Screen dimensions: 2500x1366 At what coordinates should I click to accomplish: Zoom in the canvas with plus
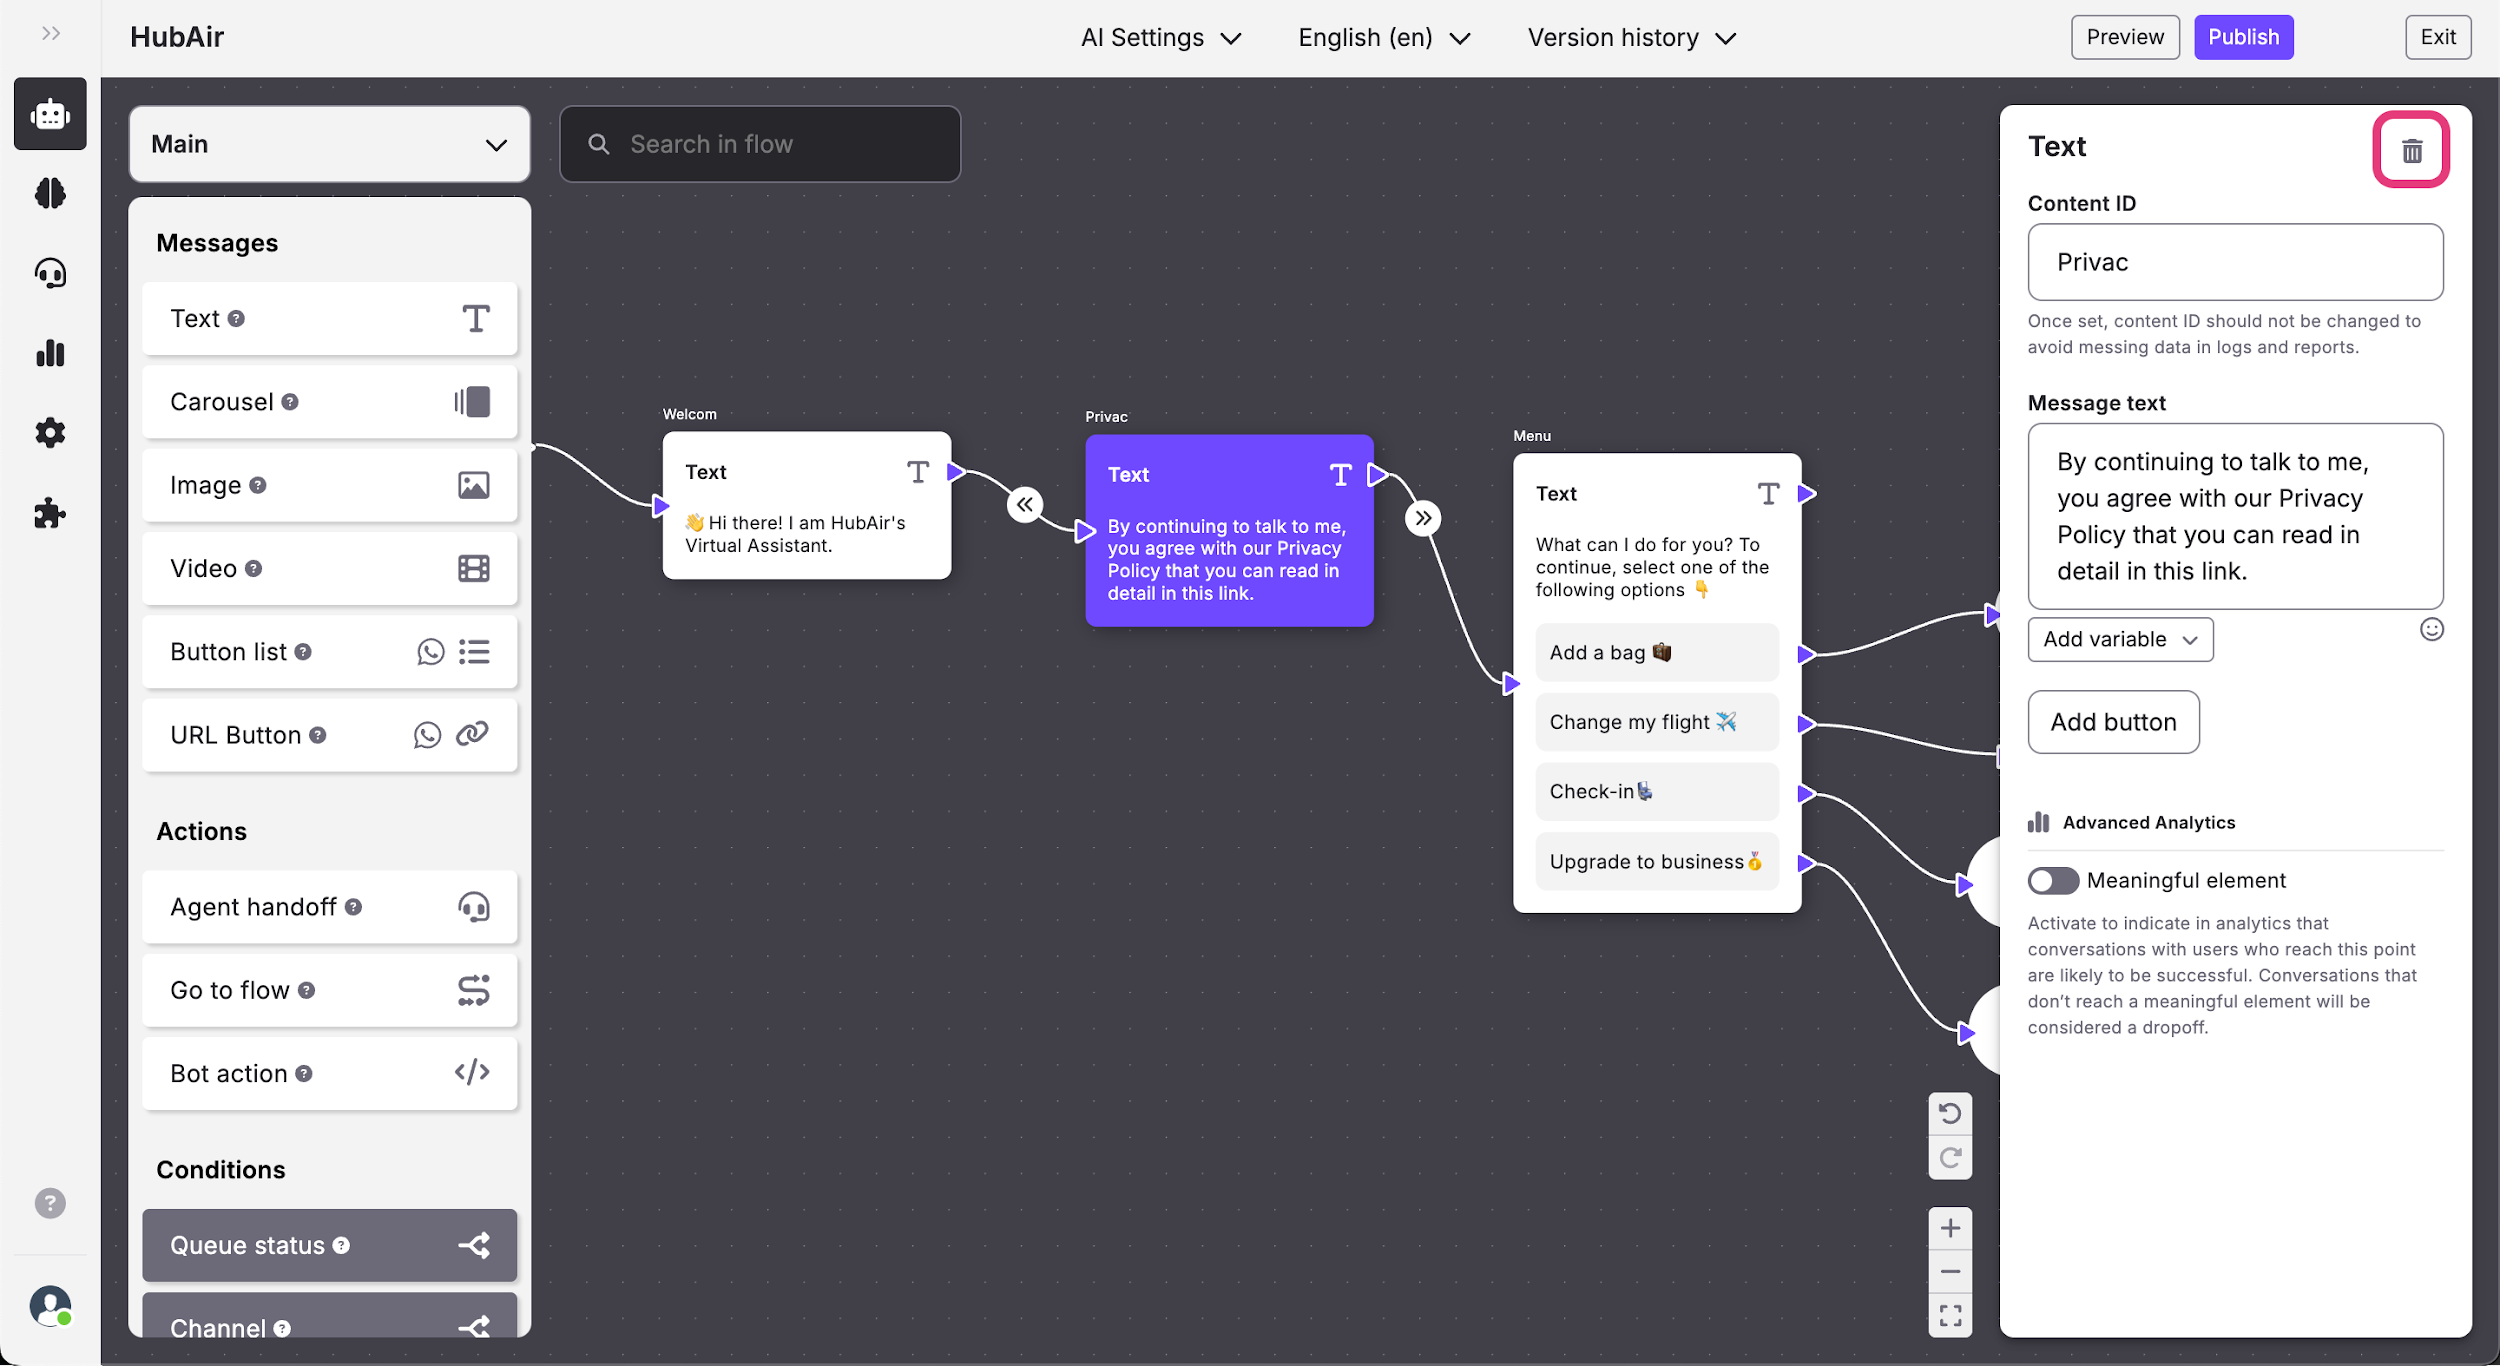coord(1949,1227)
